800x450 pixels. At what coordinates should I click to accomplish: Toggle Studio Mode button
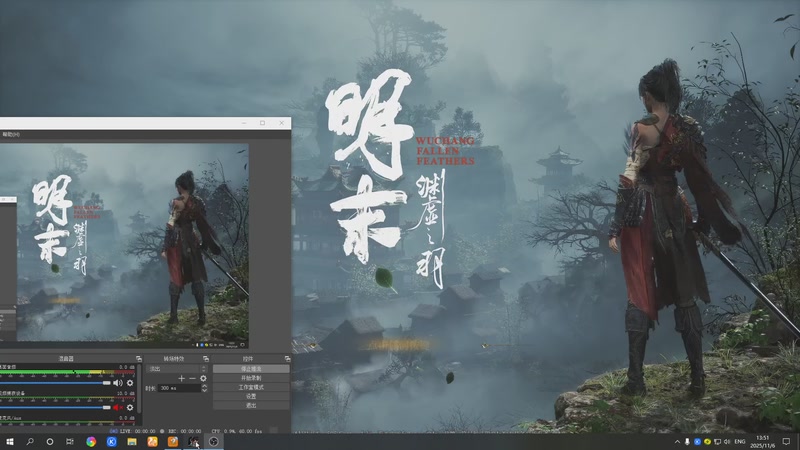(251, 387)
